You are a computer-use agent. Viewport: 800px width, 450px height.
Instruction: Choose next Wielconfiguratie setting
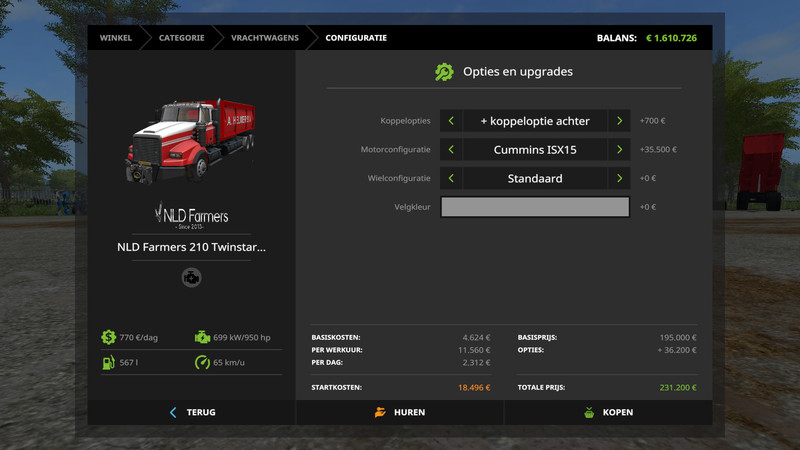[620, 179]
